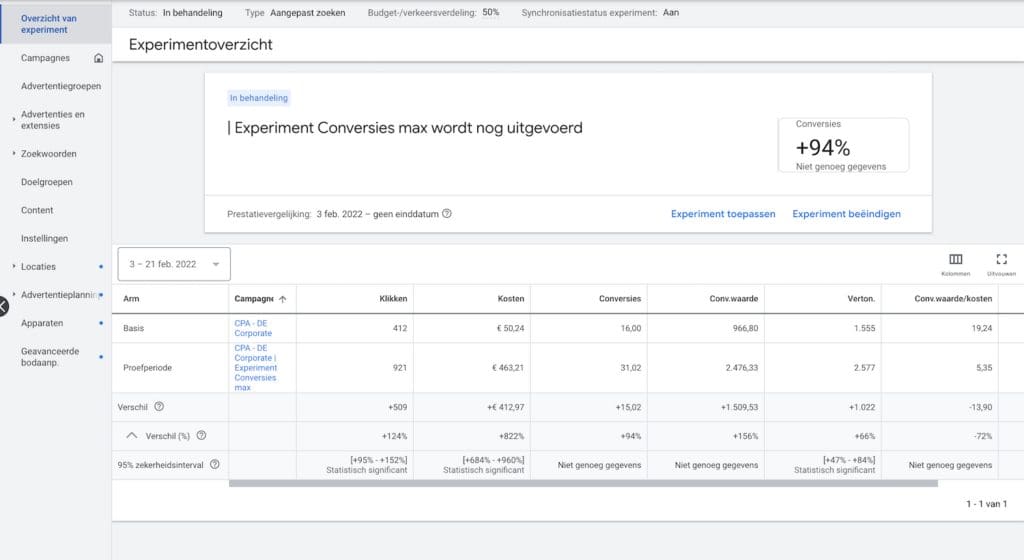The width and height of the screenshot is (1024, 560).
Task: Click the Experimentoverzicht page heading
Action: pos(200,44)
